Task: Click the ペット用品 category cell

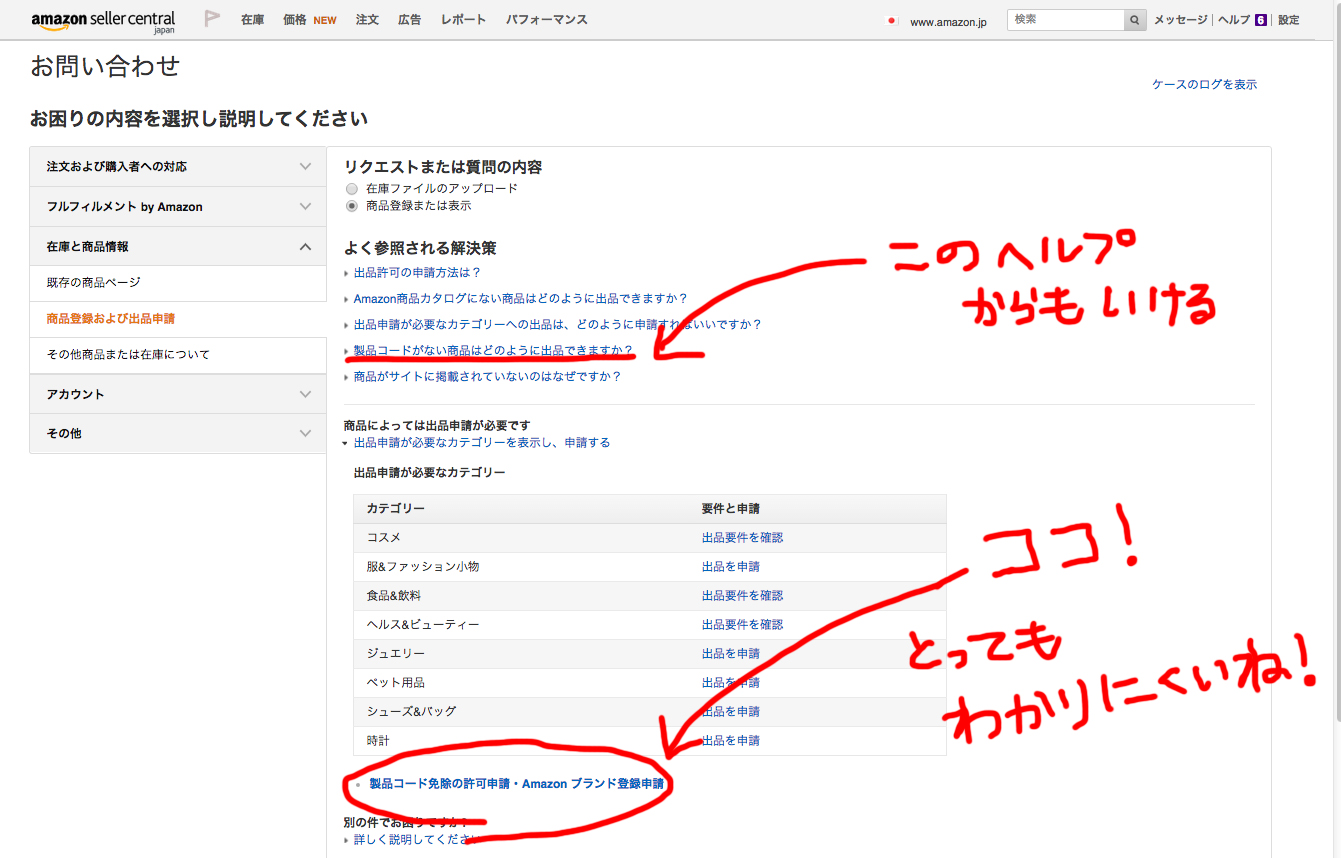Action: pyautogui.click(x=395, y=682)
